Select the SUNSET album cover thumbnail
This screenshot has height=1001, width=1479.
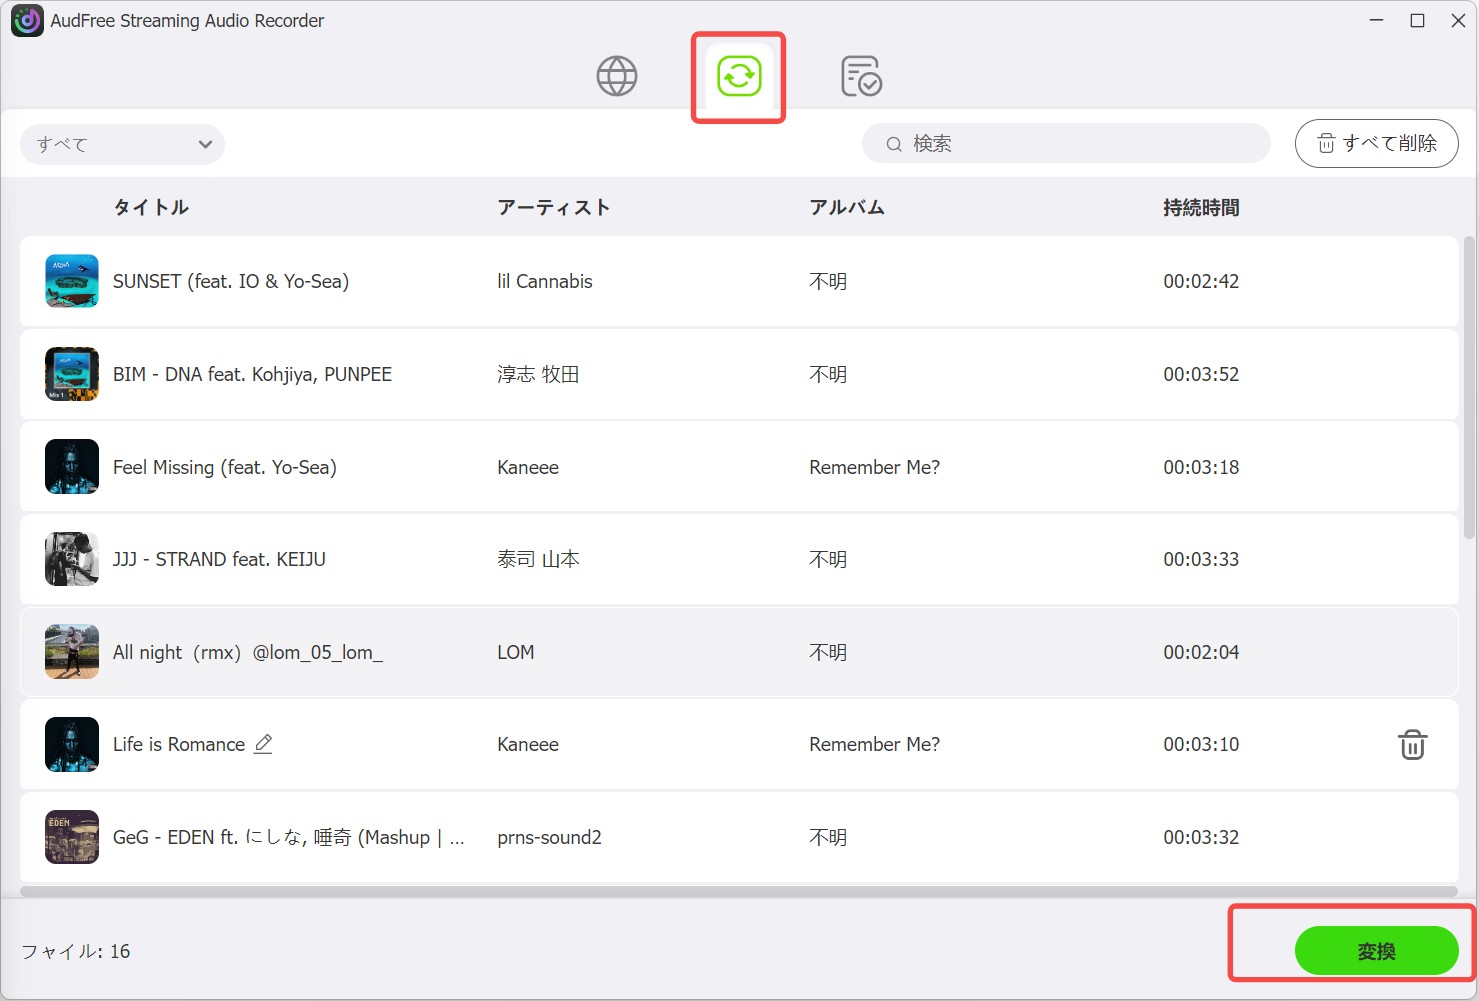[72, 281]
